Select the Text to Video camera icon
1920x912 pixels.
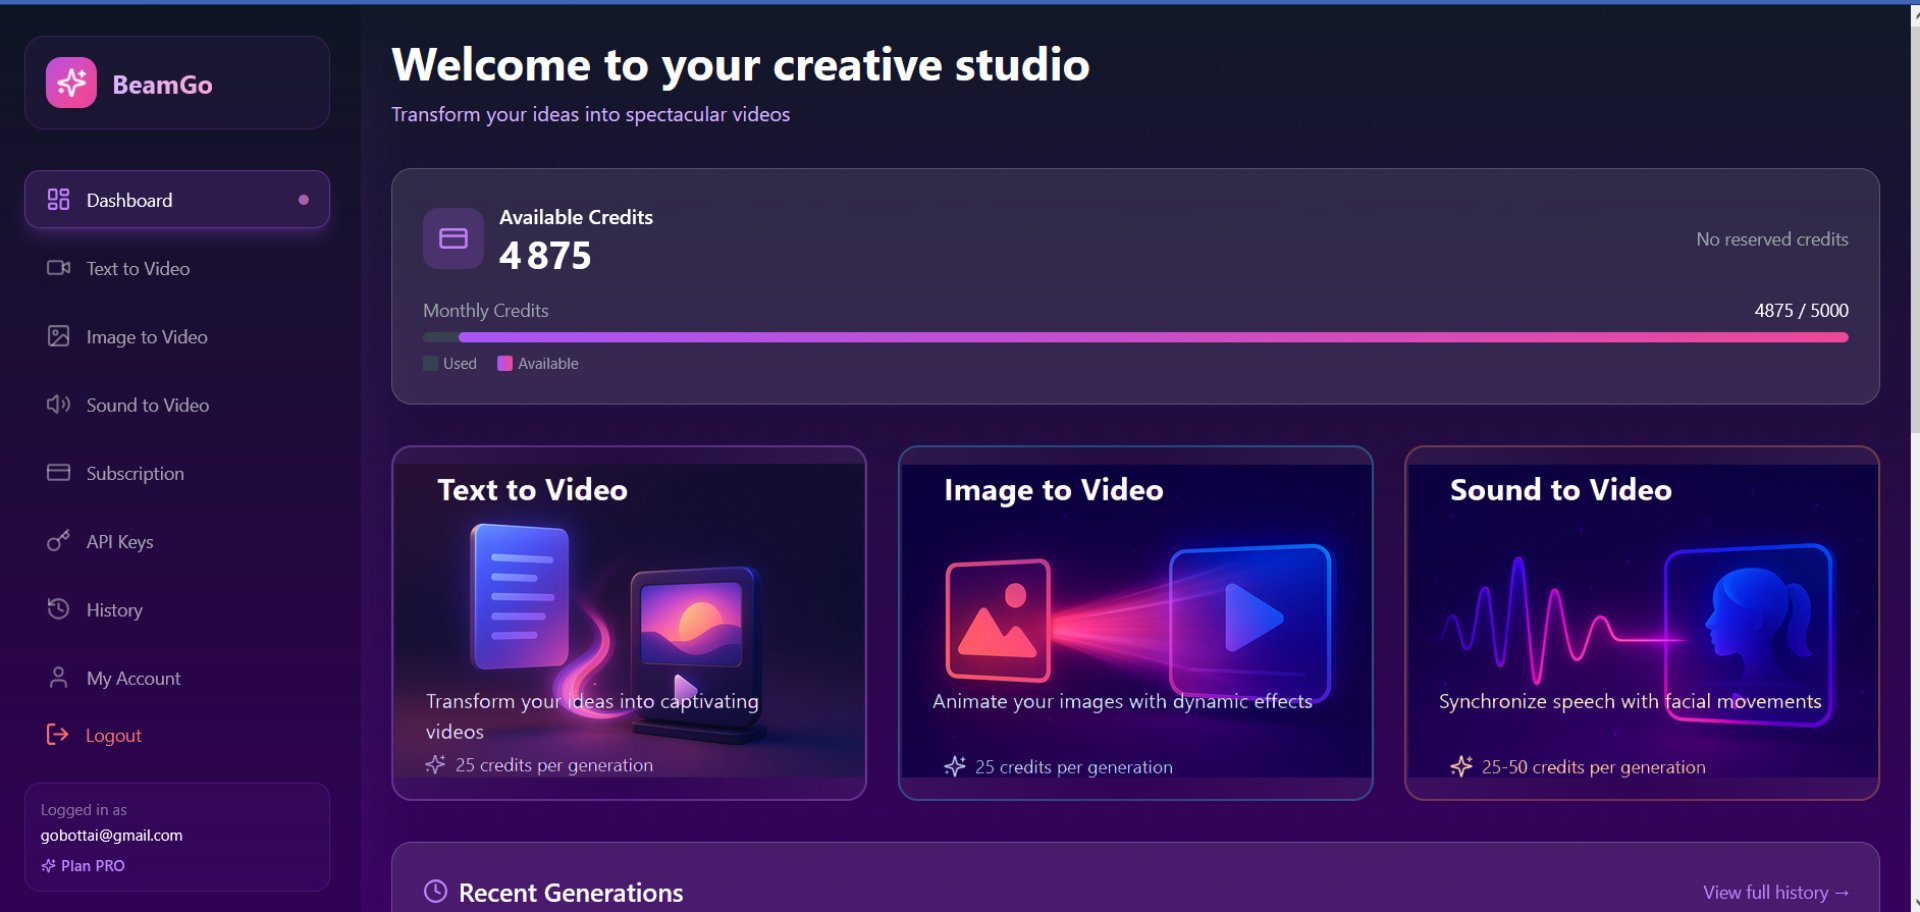[x=59, y=268]
